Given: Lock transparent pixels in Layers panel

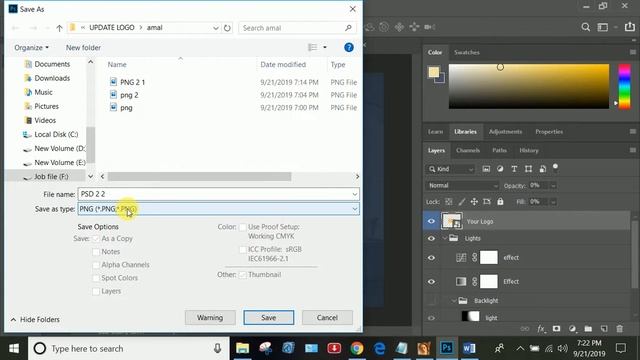Looking at the screenshot, I should (449, 202).
